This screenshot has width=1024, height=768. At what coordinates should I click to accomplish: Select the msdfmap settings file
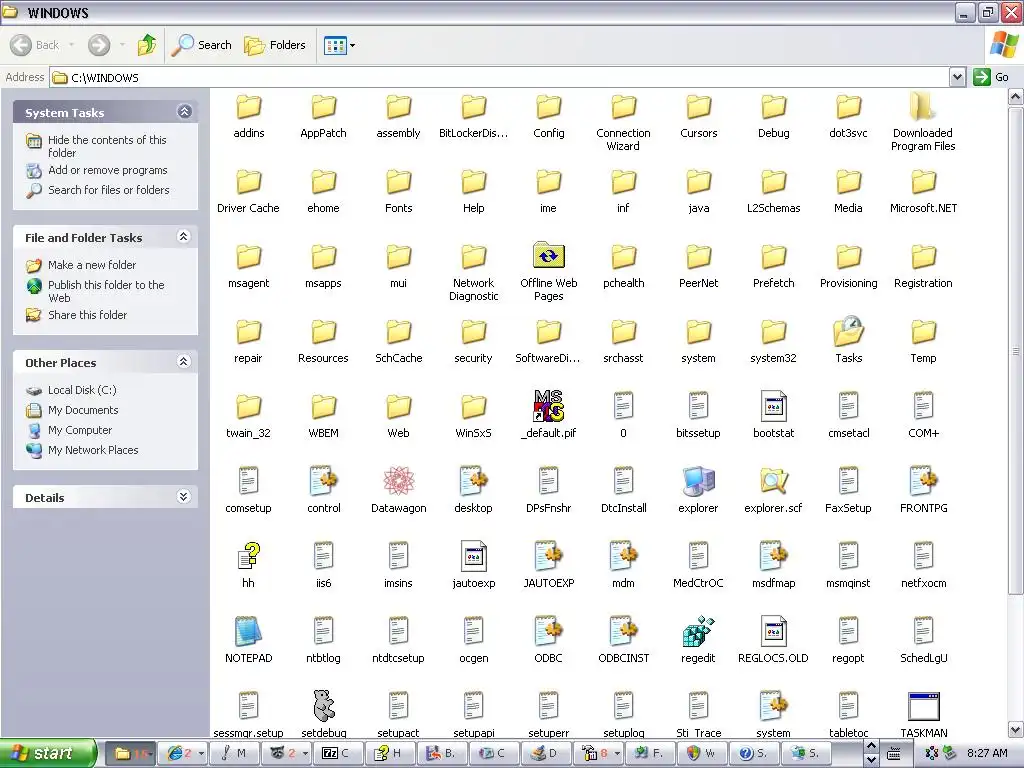[773, 556]
